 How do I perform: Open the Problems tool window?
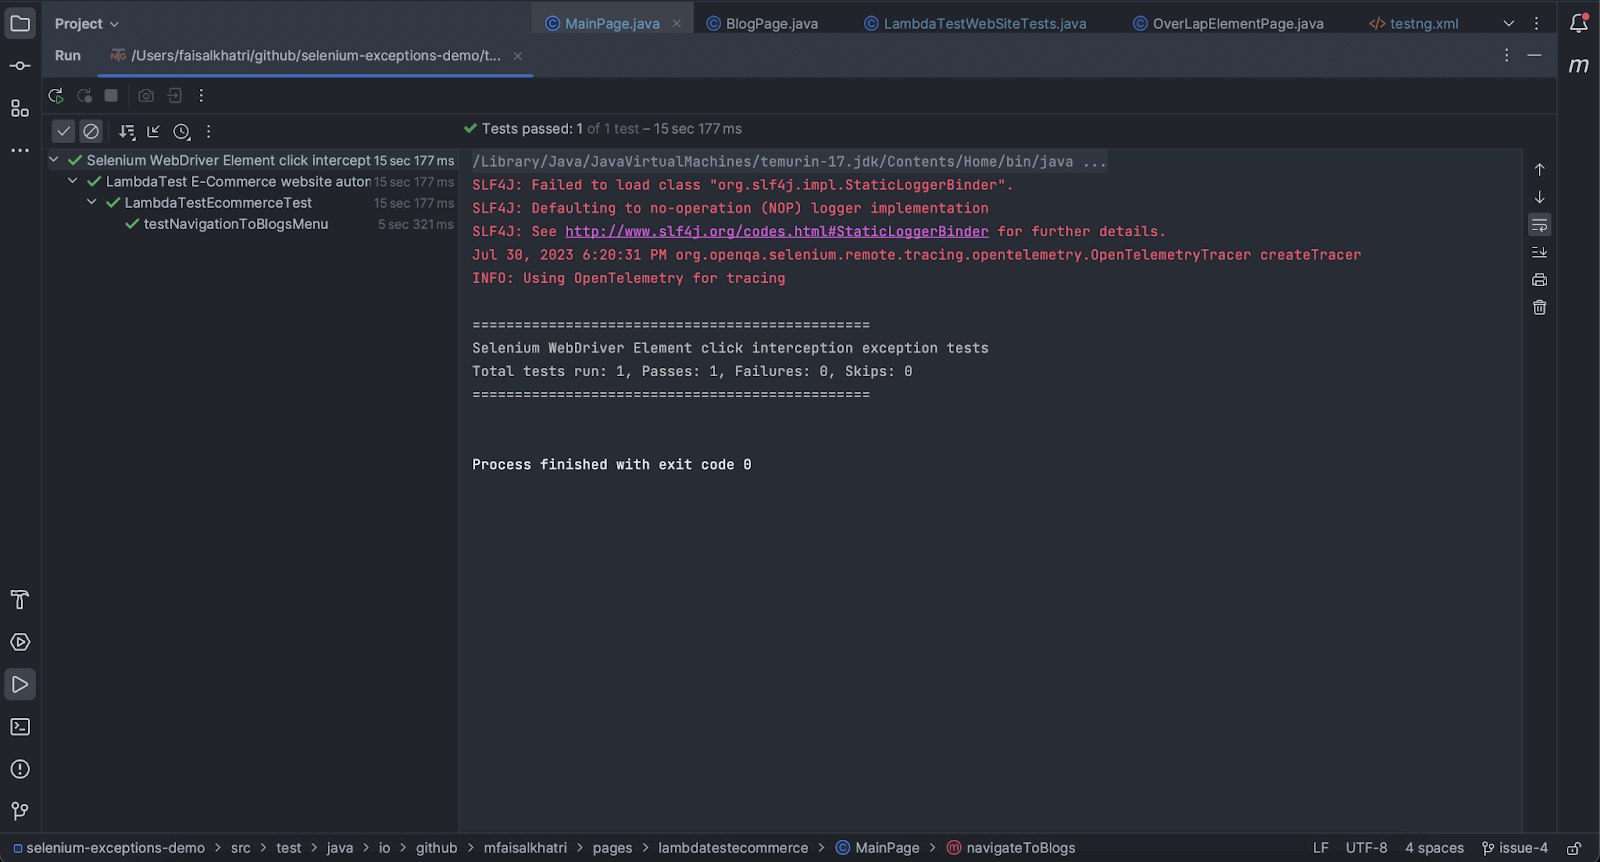tap(20, 769)
